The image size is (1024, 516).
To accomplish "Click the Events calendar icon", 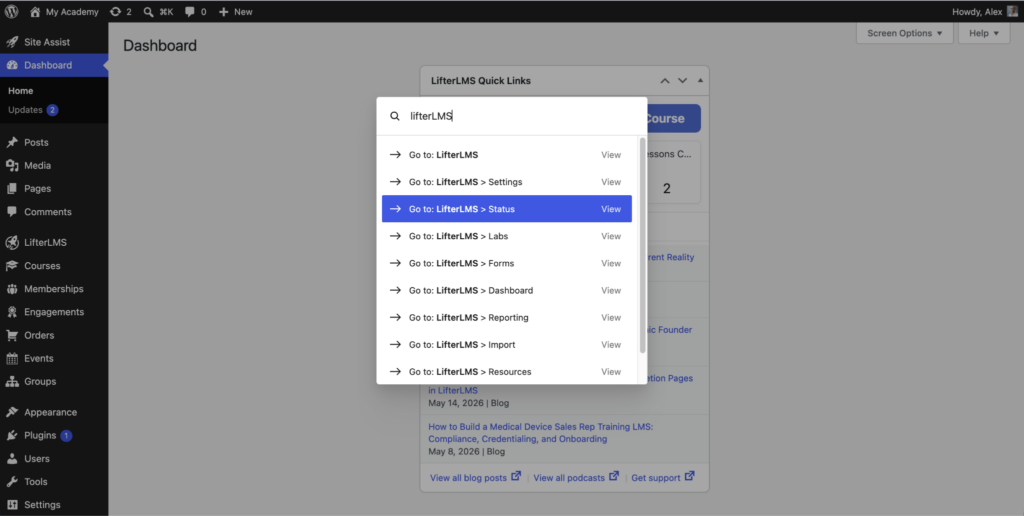I will 12,359.
